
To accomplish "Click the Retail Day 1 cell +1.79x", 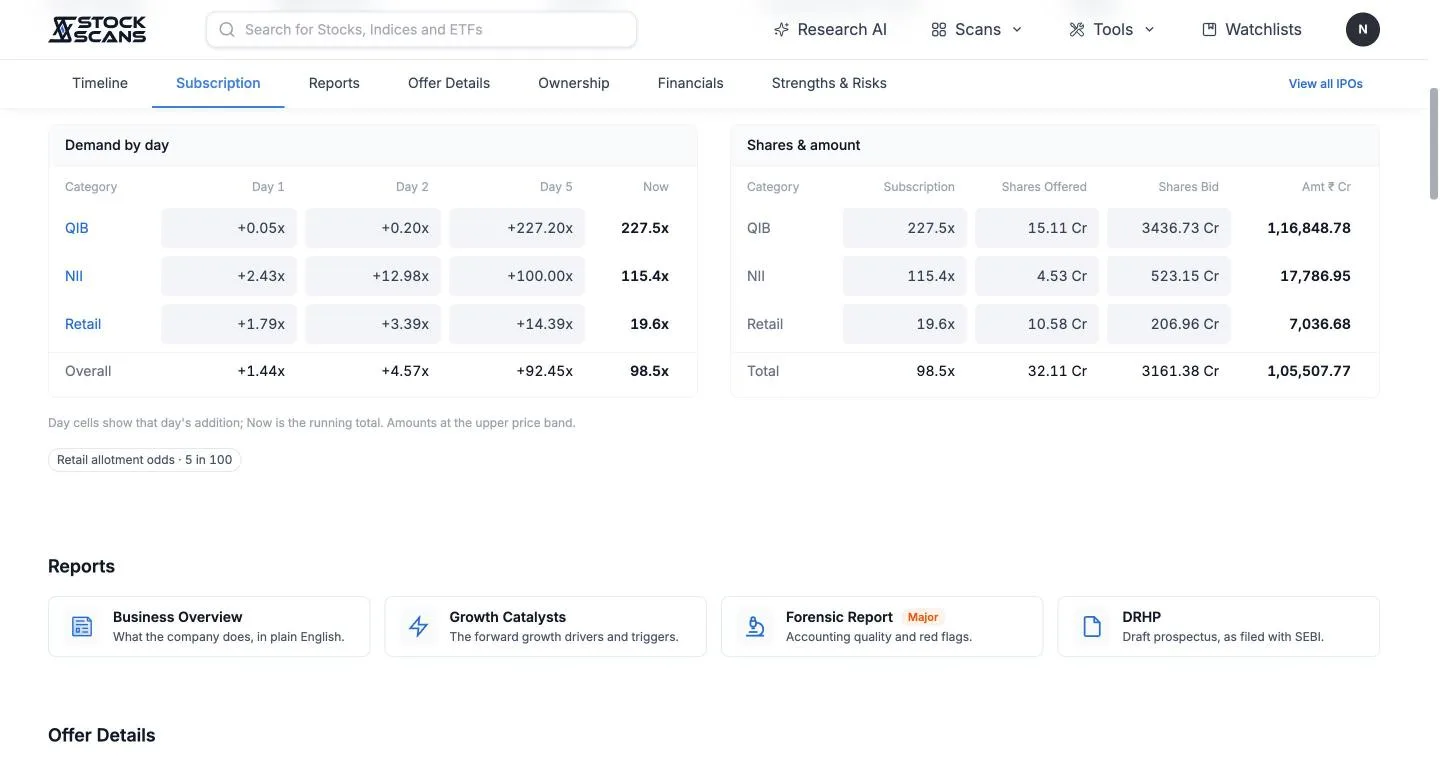I will pos(229,324).
